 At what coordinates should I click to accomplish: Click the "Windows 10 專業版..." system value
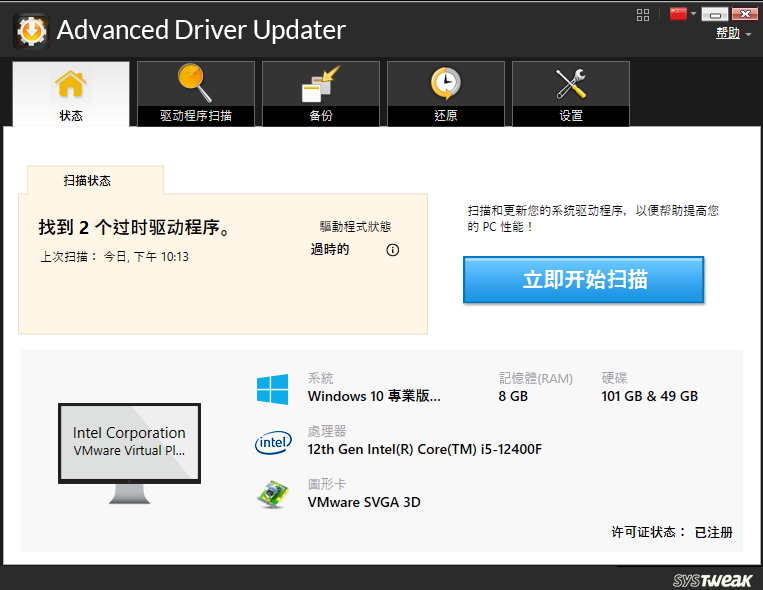(x=374, y=396)
